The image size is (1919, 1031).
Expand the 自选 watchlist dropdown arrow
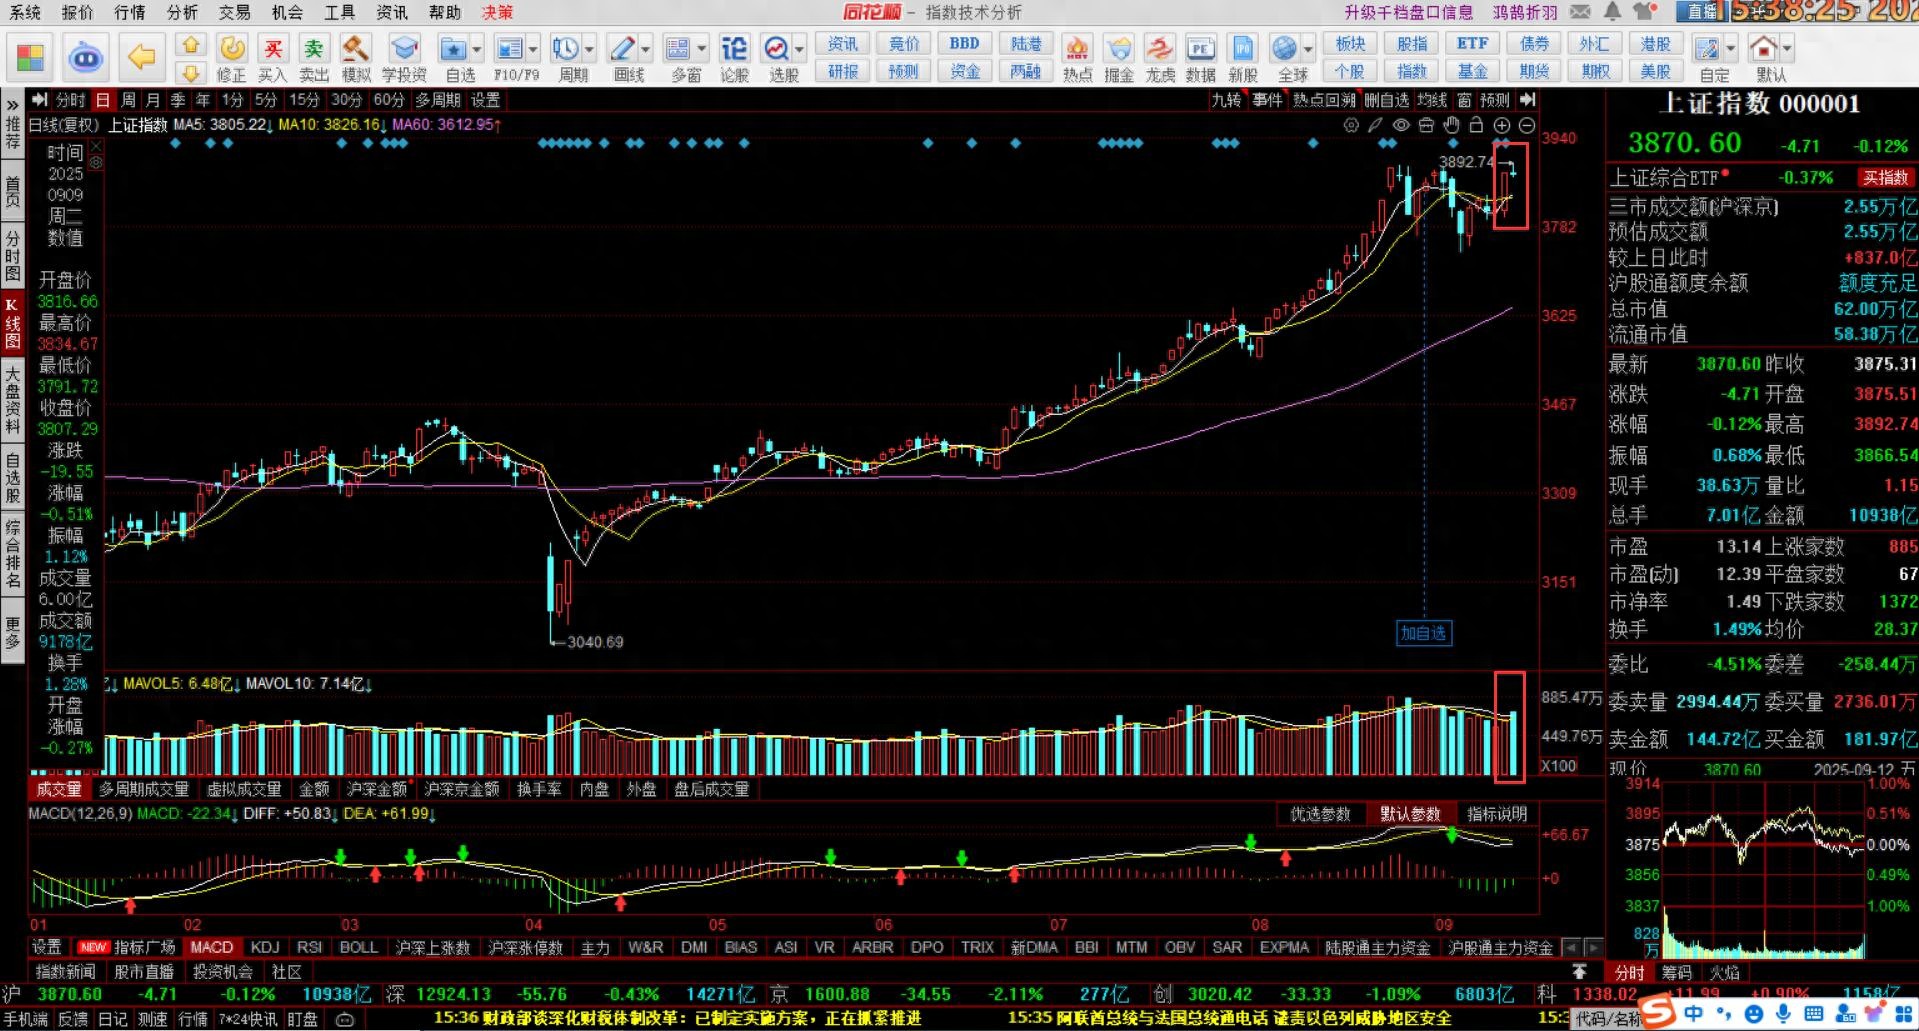[477, 49]
